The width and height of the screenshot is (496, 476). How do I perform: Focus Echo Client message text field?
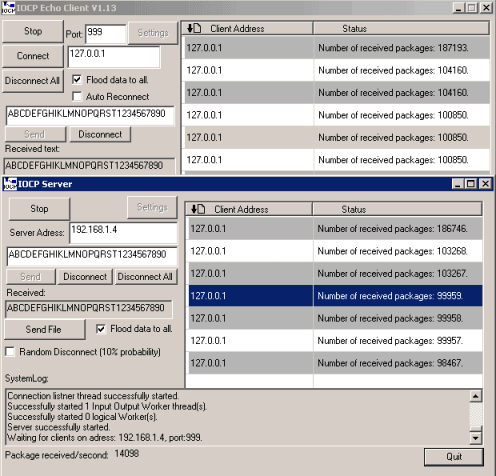click(x=90, y=116)
